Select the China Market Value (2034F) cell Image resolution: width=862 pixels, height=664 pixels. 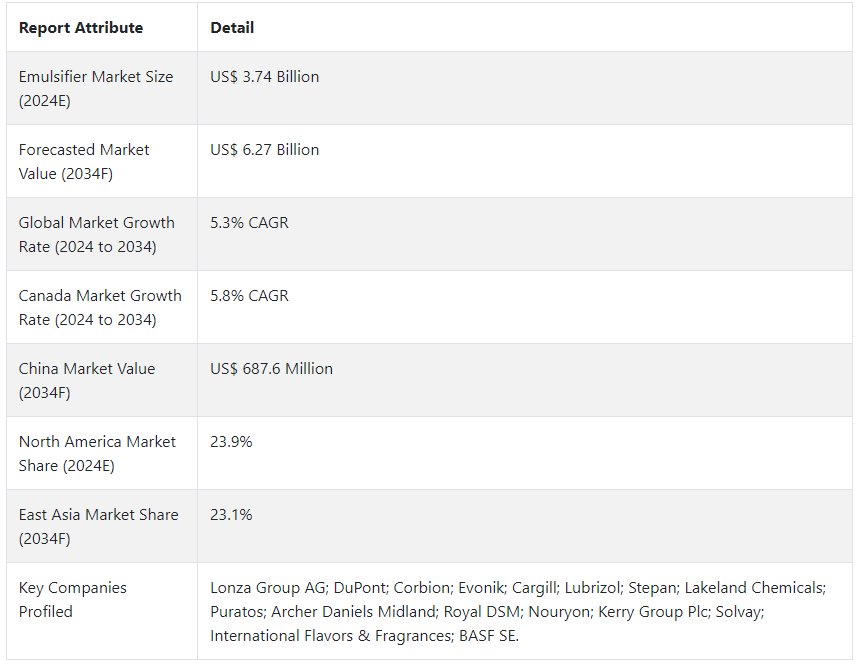[102, 381]
